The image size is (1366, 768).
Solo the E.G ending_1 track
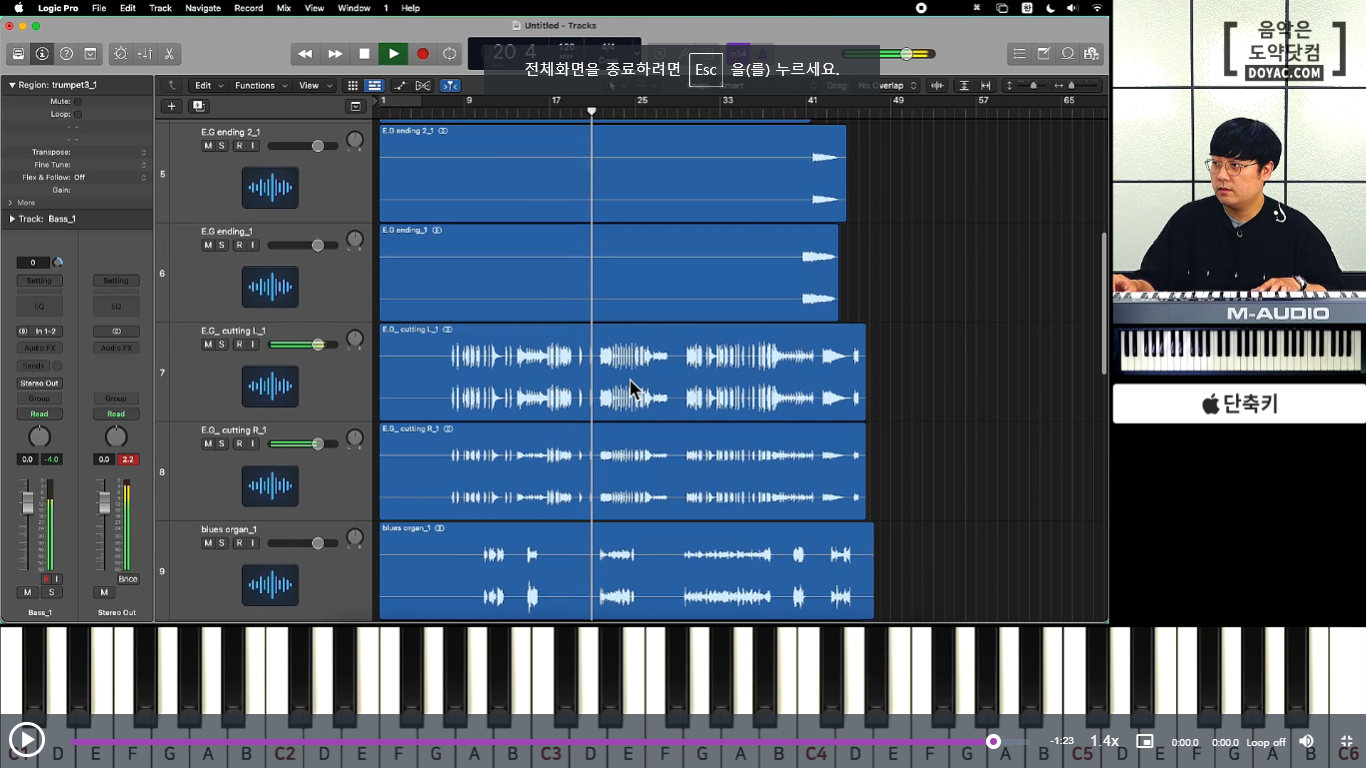point(222,245)
